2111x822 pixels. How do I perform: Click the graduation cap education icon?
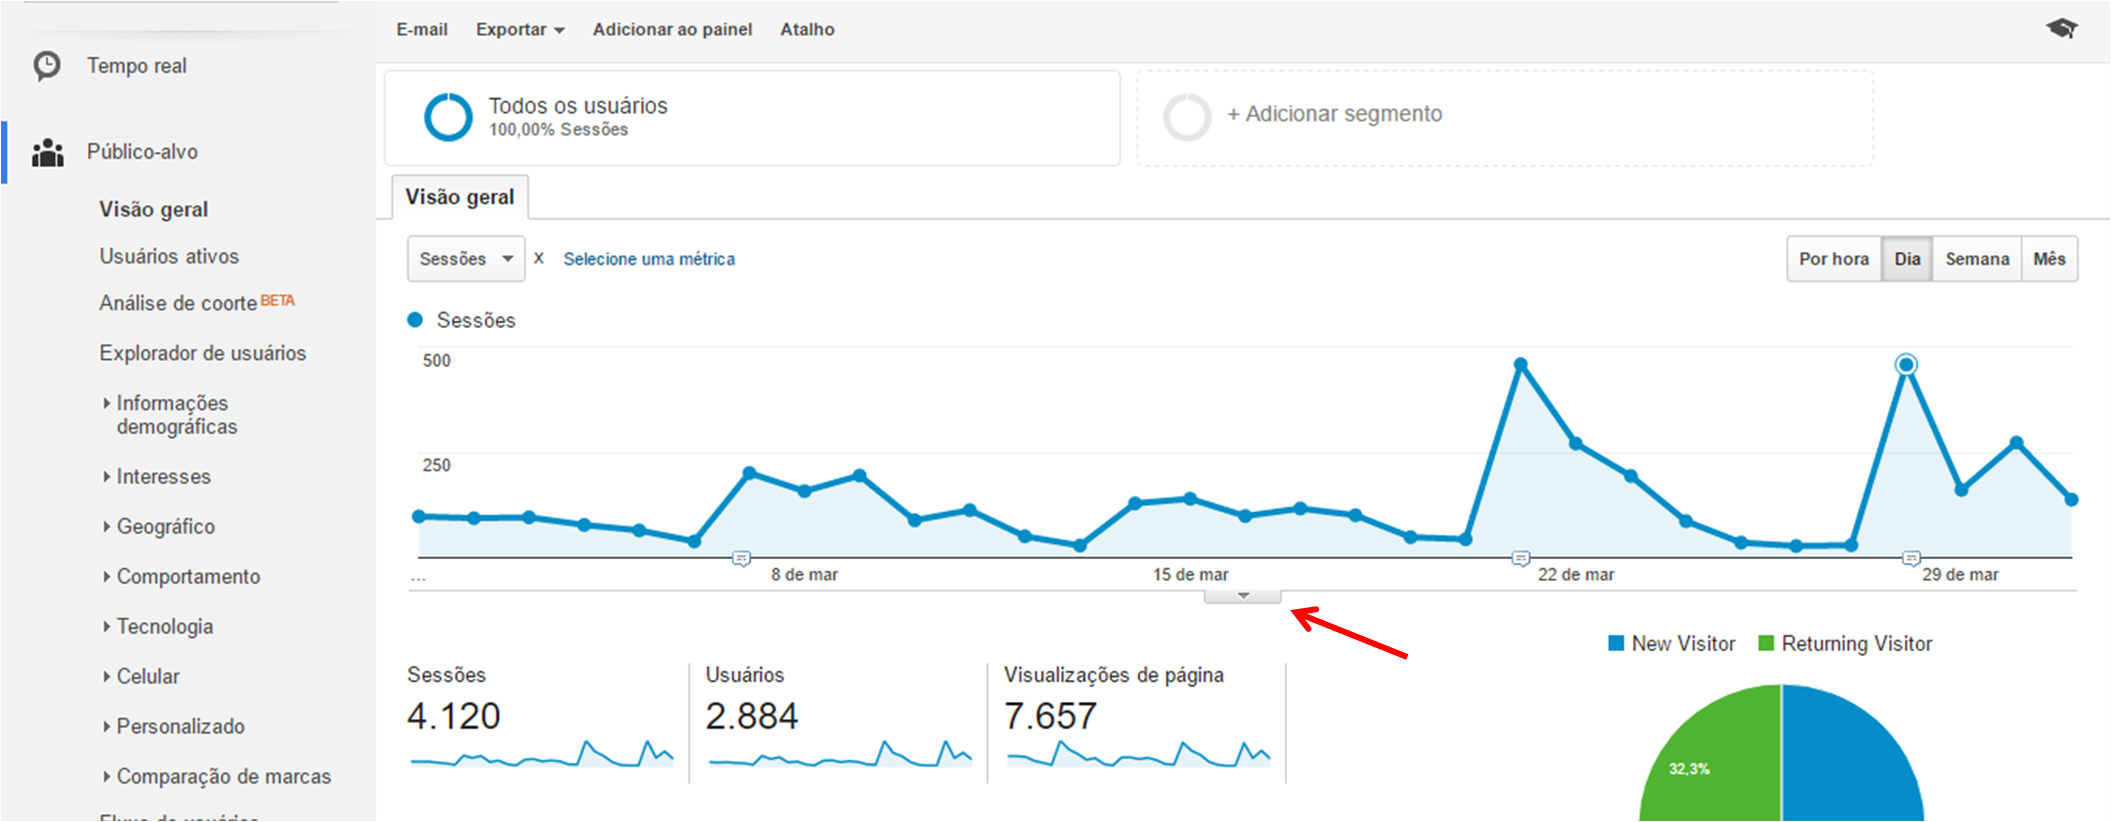2061,28
